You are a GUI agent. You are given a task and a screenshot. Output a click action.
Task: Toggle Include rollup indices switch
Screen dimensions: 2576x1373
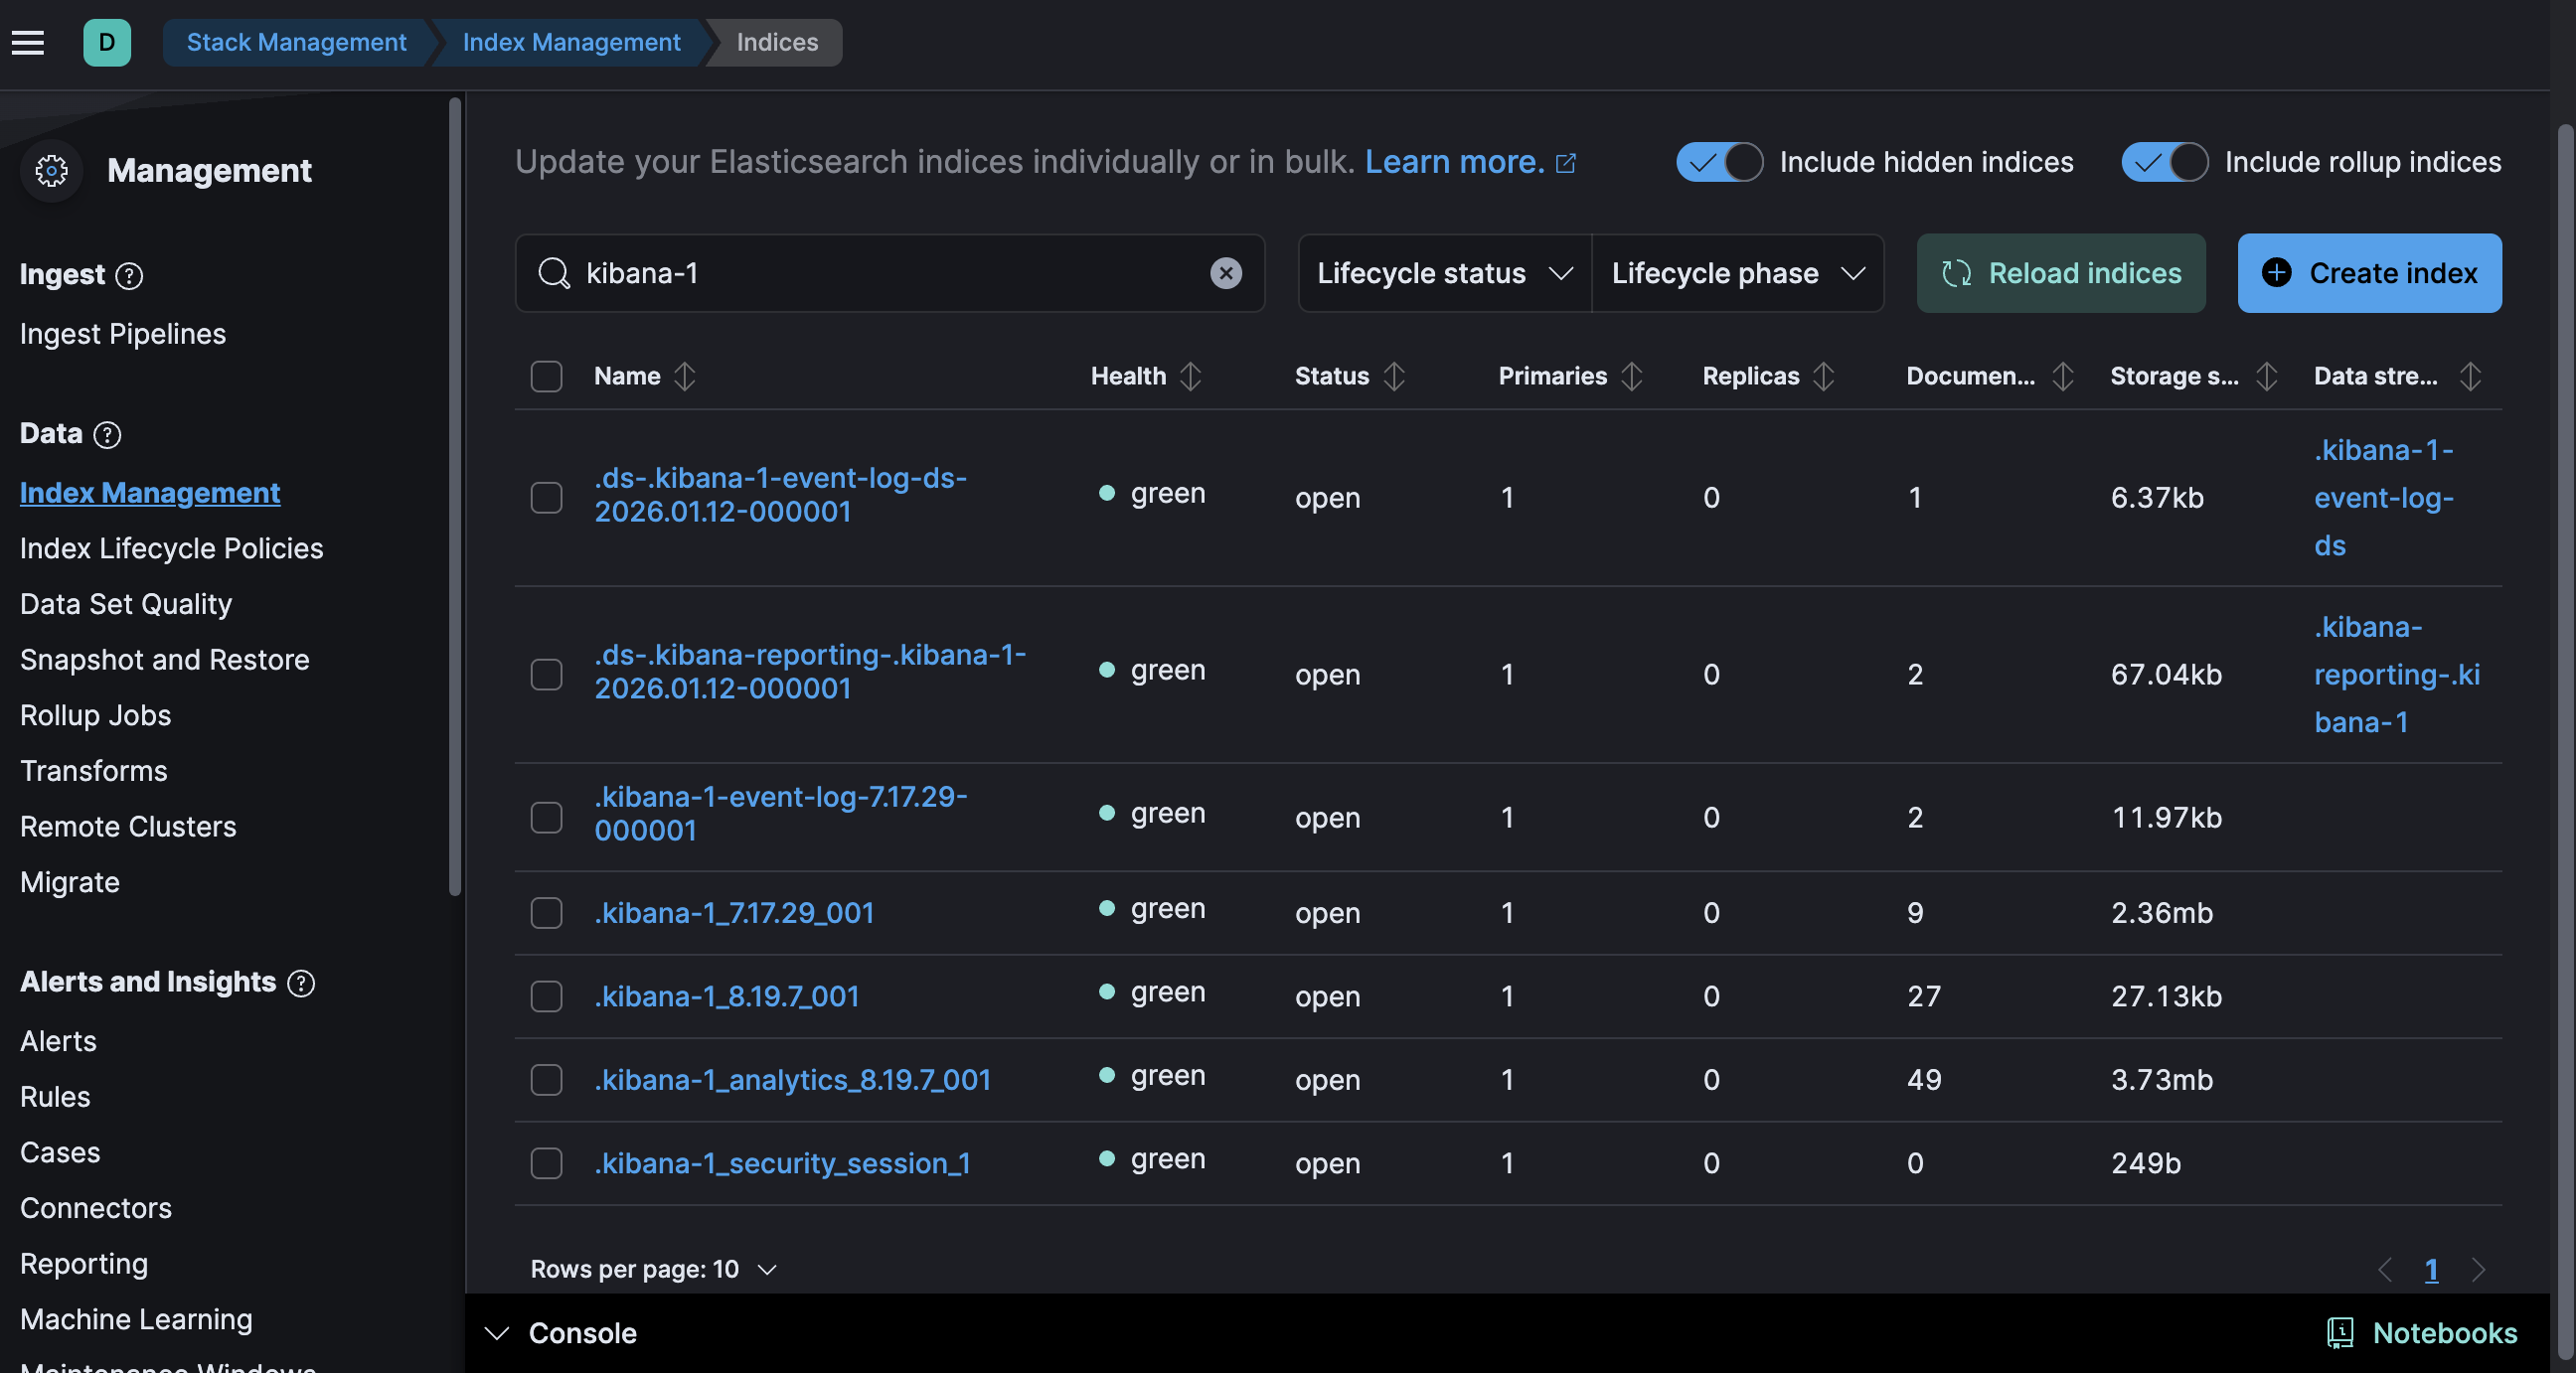pos(2164,162)
